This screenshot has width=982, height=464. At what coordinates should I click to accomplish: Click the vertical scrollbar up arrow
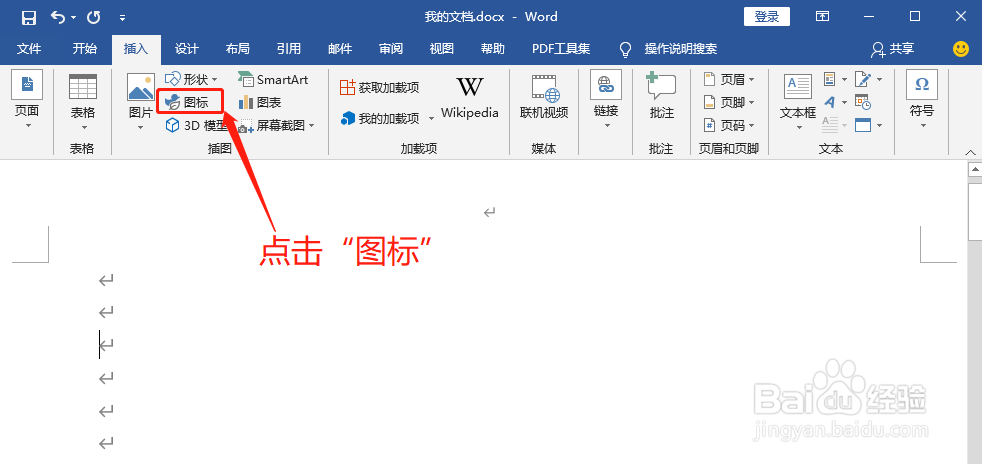[x=974, y=168]
